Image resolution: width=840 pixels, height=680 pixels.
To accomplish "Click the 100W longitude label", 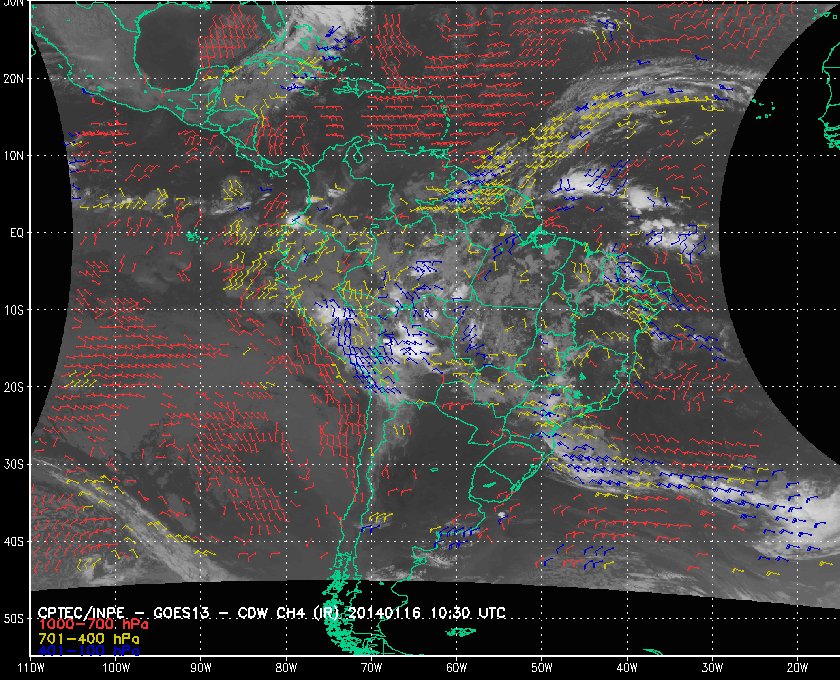I will point(116,668).
